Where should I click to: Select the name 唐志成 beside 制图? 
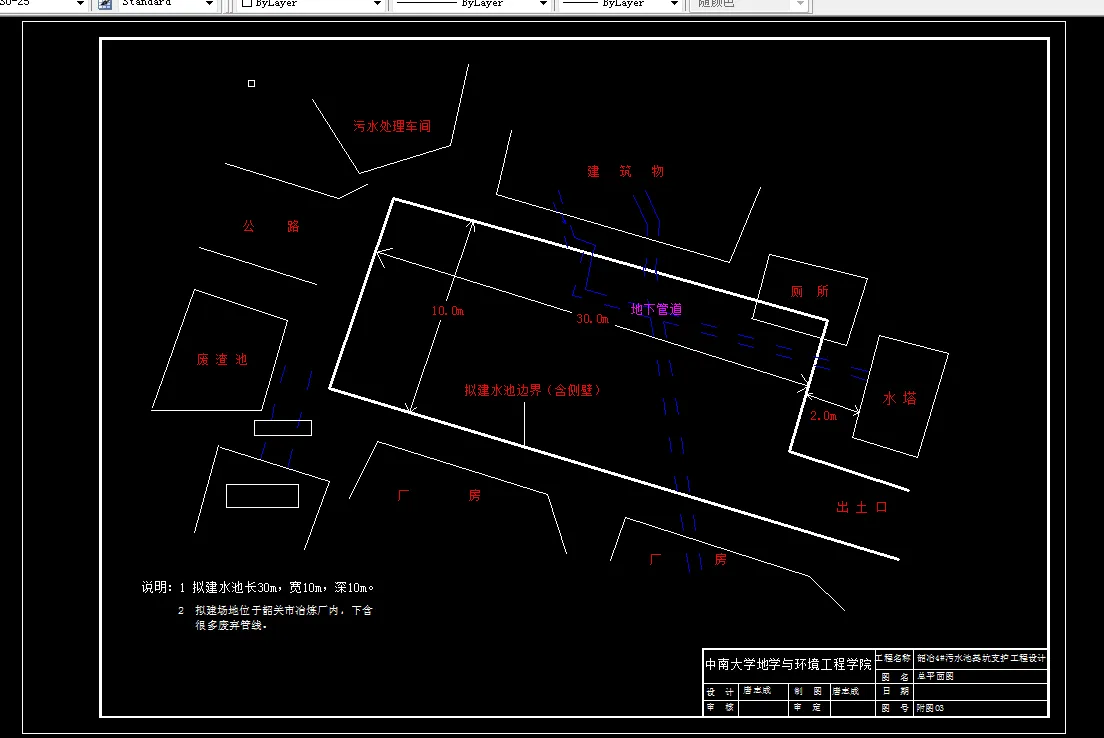pyautogui.click(x=846, y=692)
